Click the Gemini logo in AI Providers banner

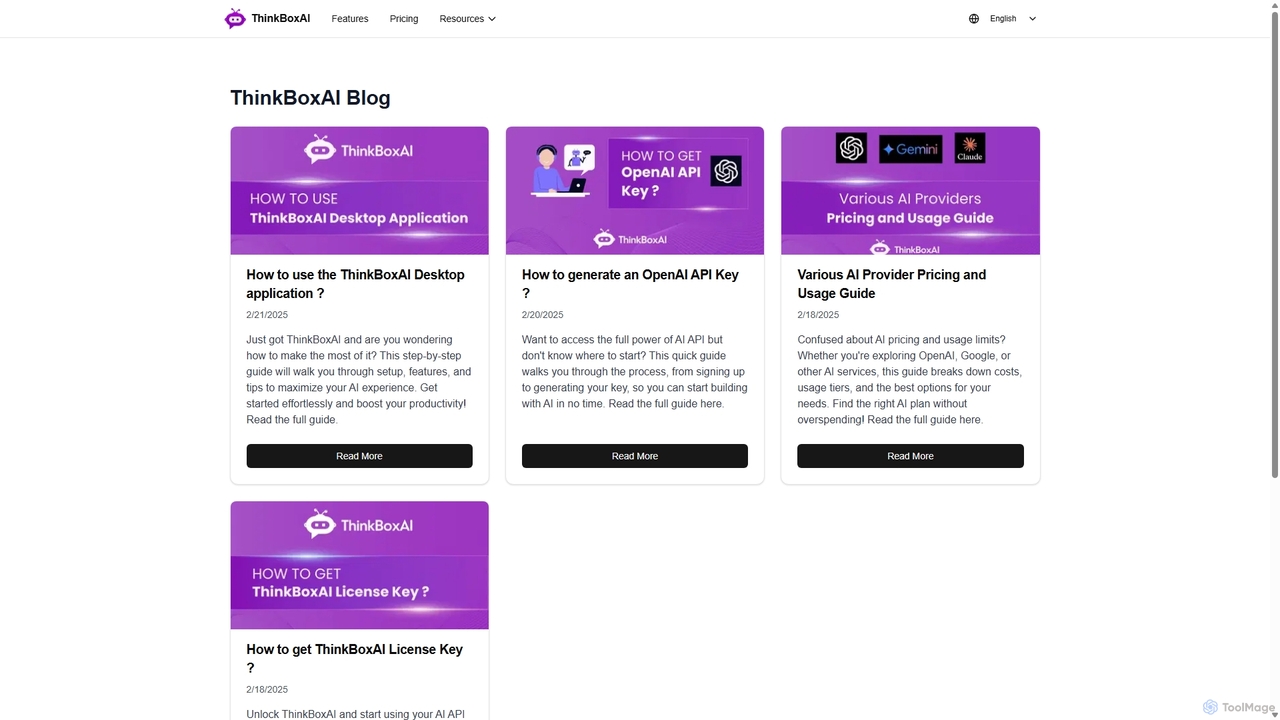pyautogui.click(x=910, y=149)
